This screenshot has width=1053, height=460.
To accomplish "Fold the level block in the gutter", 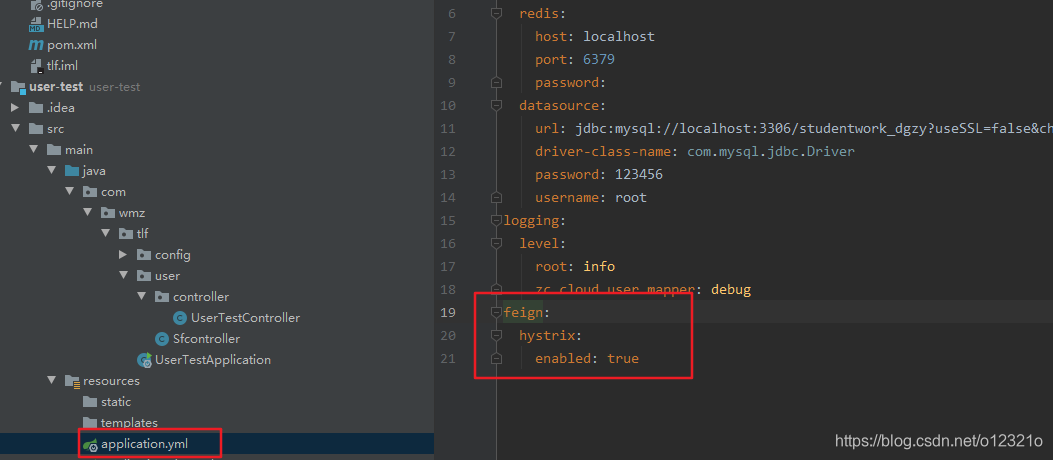I will coord(496,243).
